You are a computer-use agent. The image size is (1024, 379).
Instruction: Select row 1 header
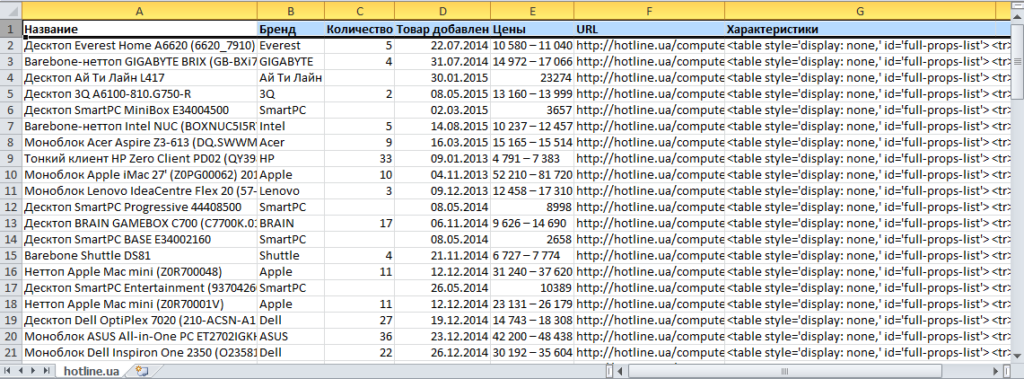pos(10,29)
